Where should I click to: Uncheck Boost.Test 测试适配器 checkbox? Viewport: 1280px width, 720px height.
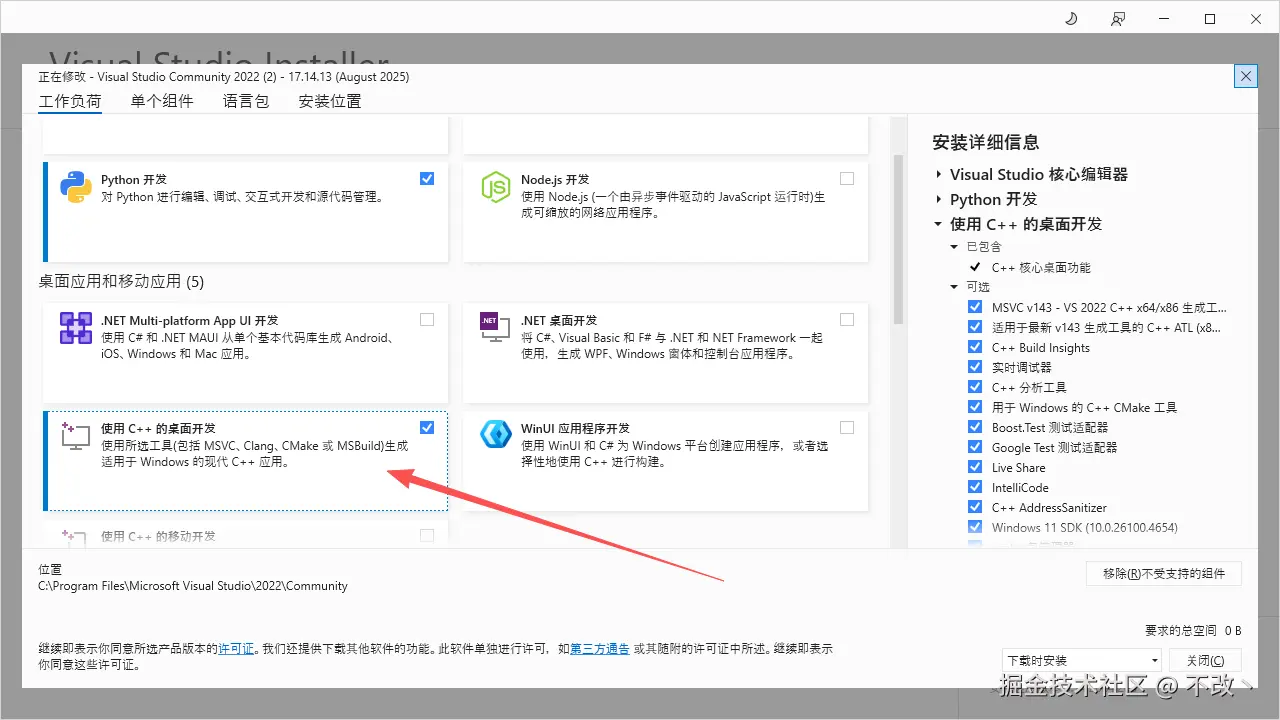[975, 427]
